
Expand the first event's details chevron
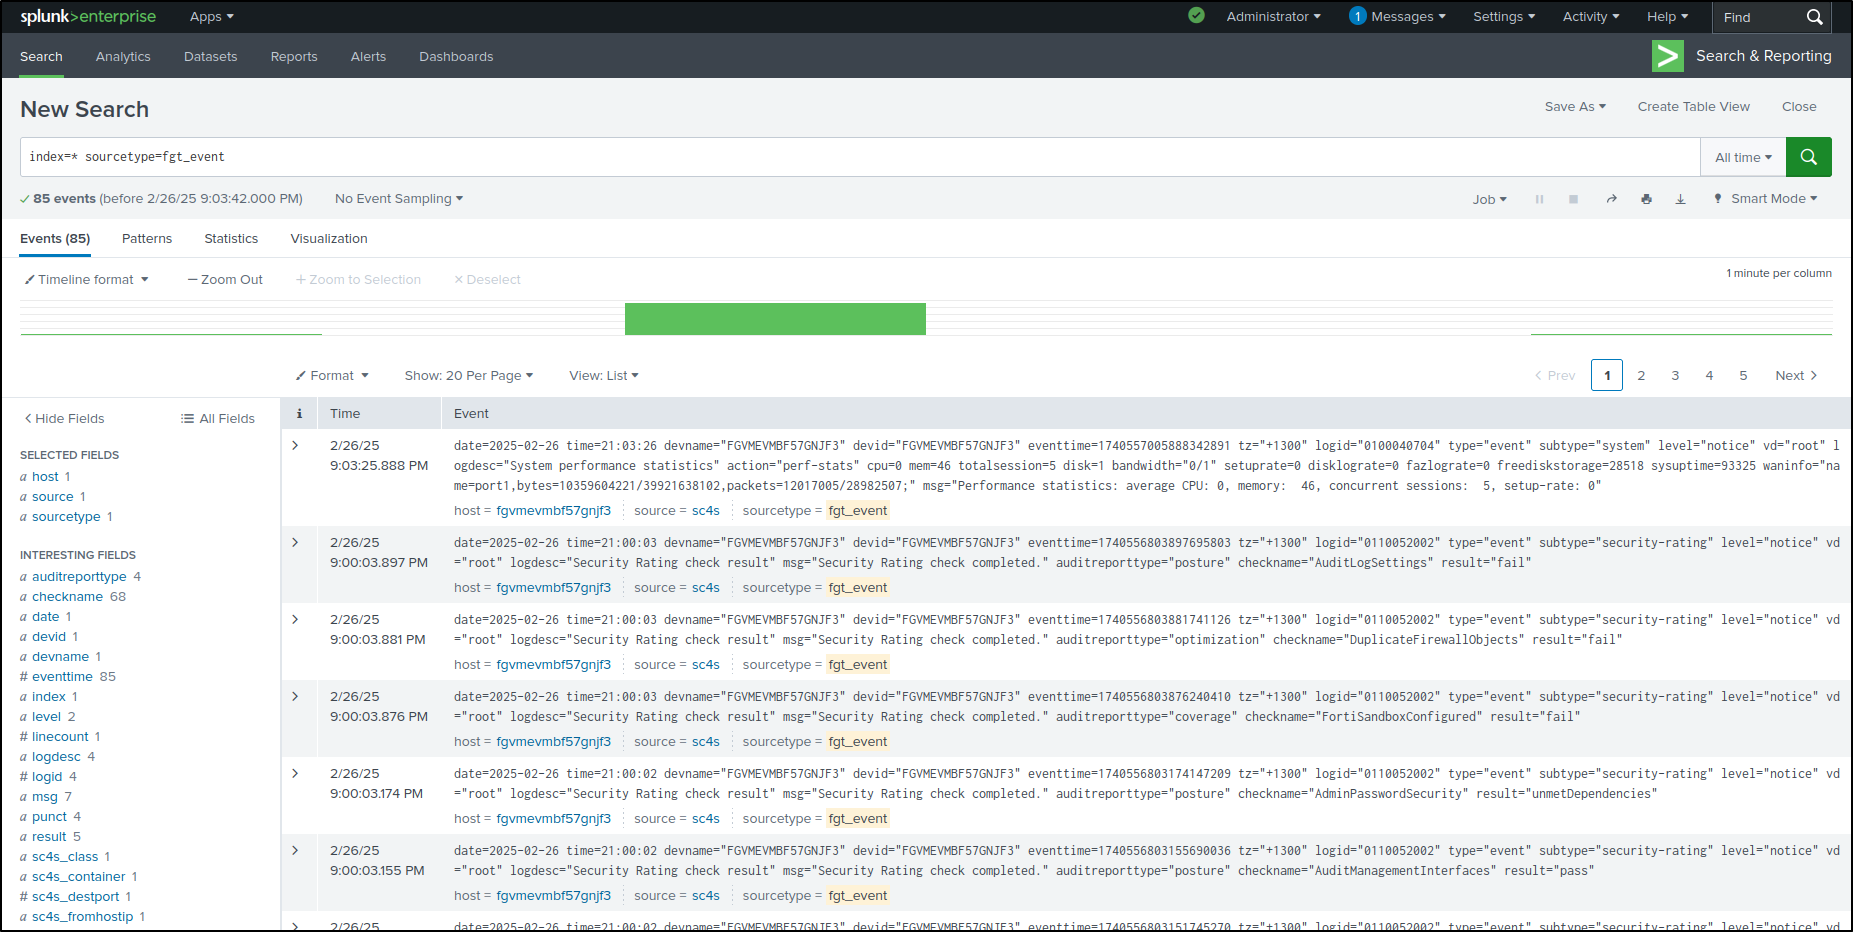pos(297,445)
